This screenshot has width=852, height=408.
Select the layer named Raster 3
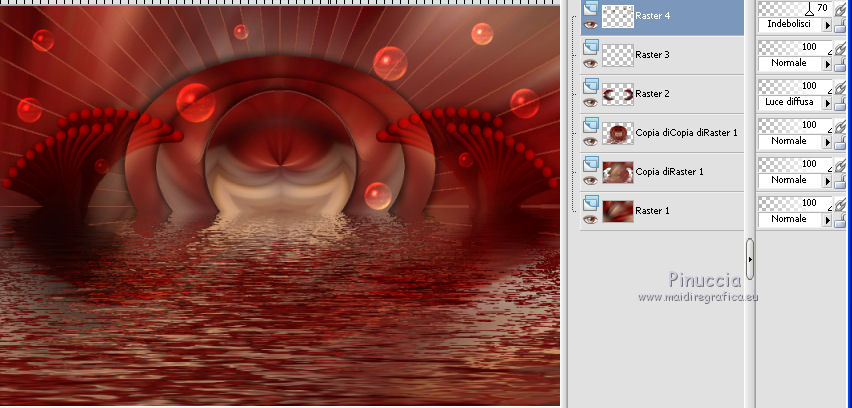[653, 55]
